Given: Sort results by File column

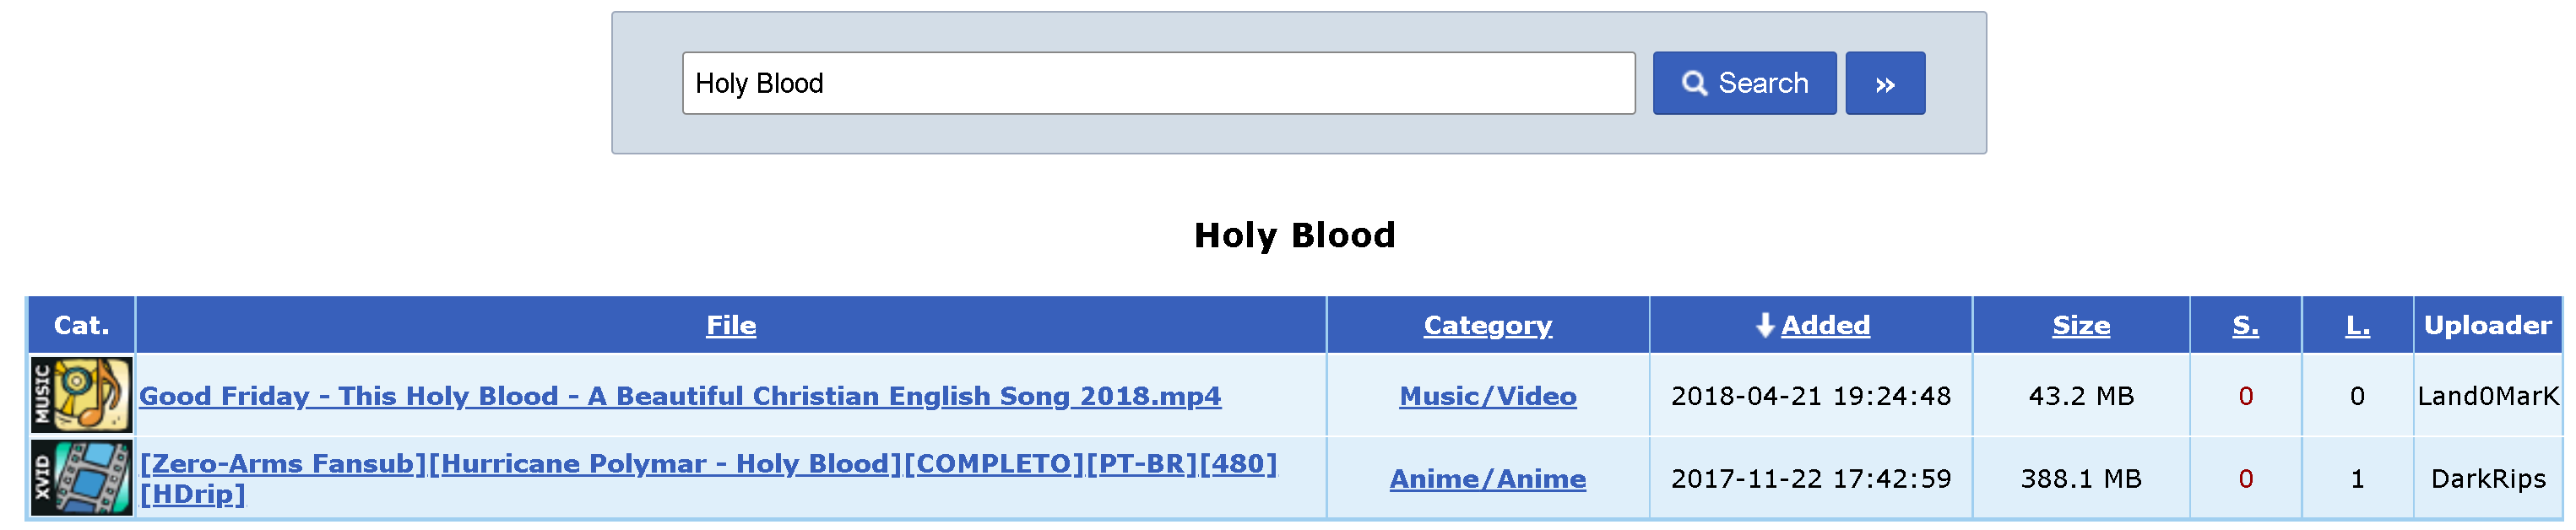Looking at the screenshot, I should point(731,325).
